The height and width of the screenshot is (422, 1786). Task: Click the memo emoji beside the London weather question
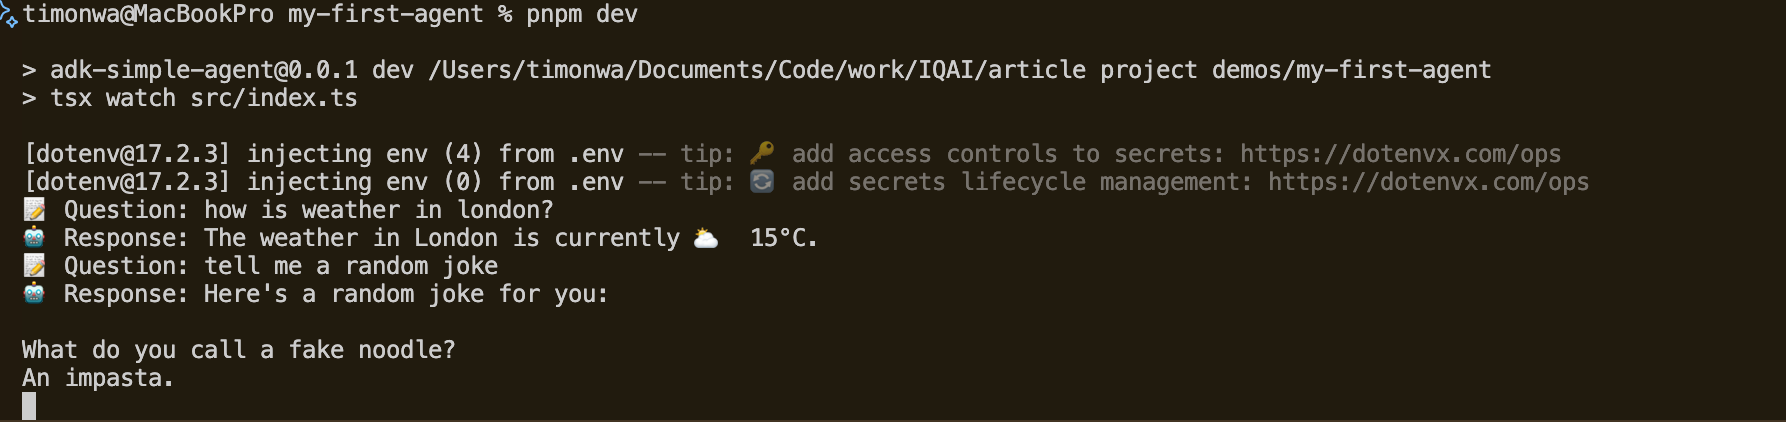(35, 209)
